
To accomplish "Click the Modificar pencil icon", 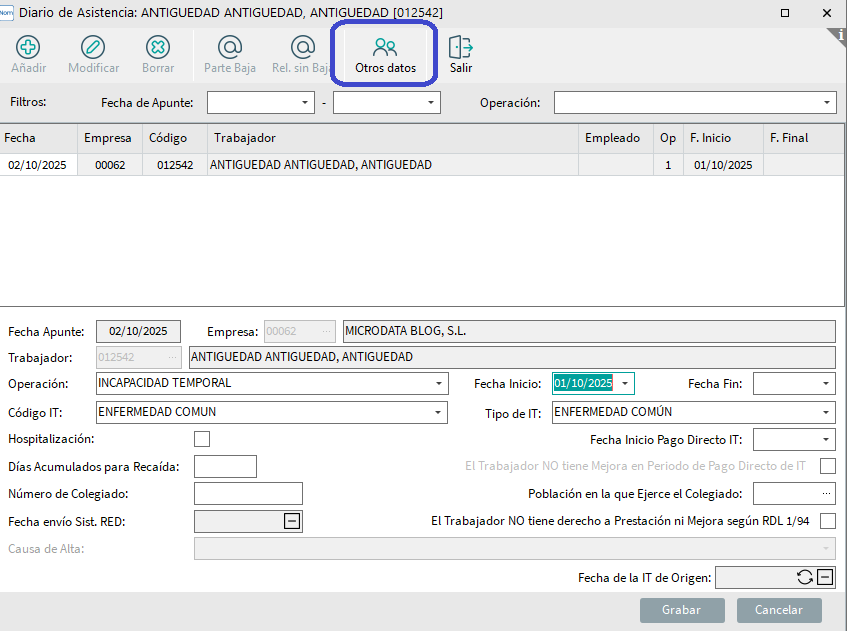I will click(93, 47).
